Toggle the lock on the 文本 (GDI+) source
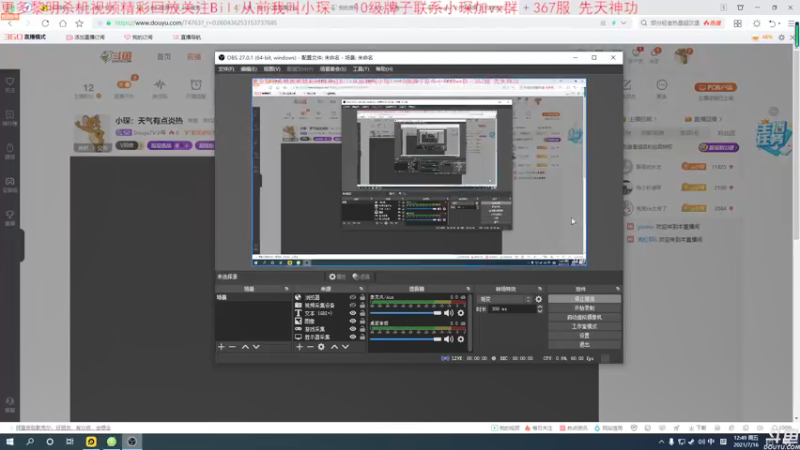The width and height of the screenshot is (800, 450). click(x=362, y=313)
